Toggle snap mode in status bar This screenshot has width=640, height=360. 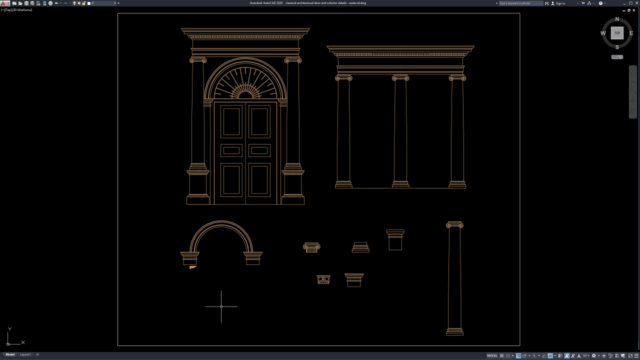(508, 356)
